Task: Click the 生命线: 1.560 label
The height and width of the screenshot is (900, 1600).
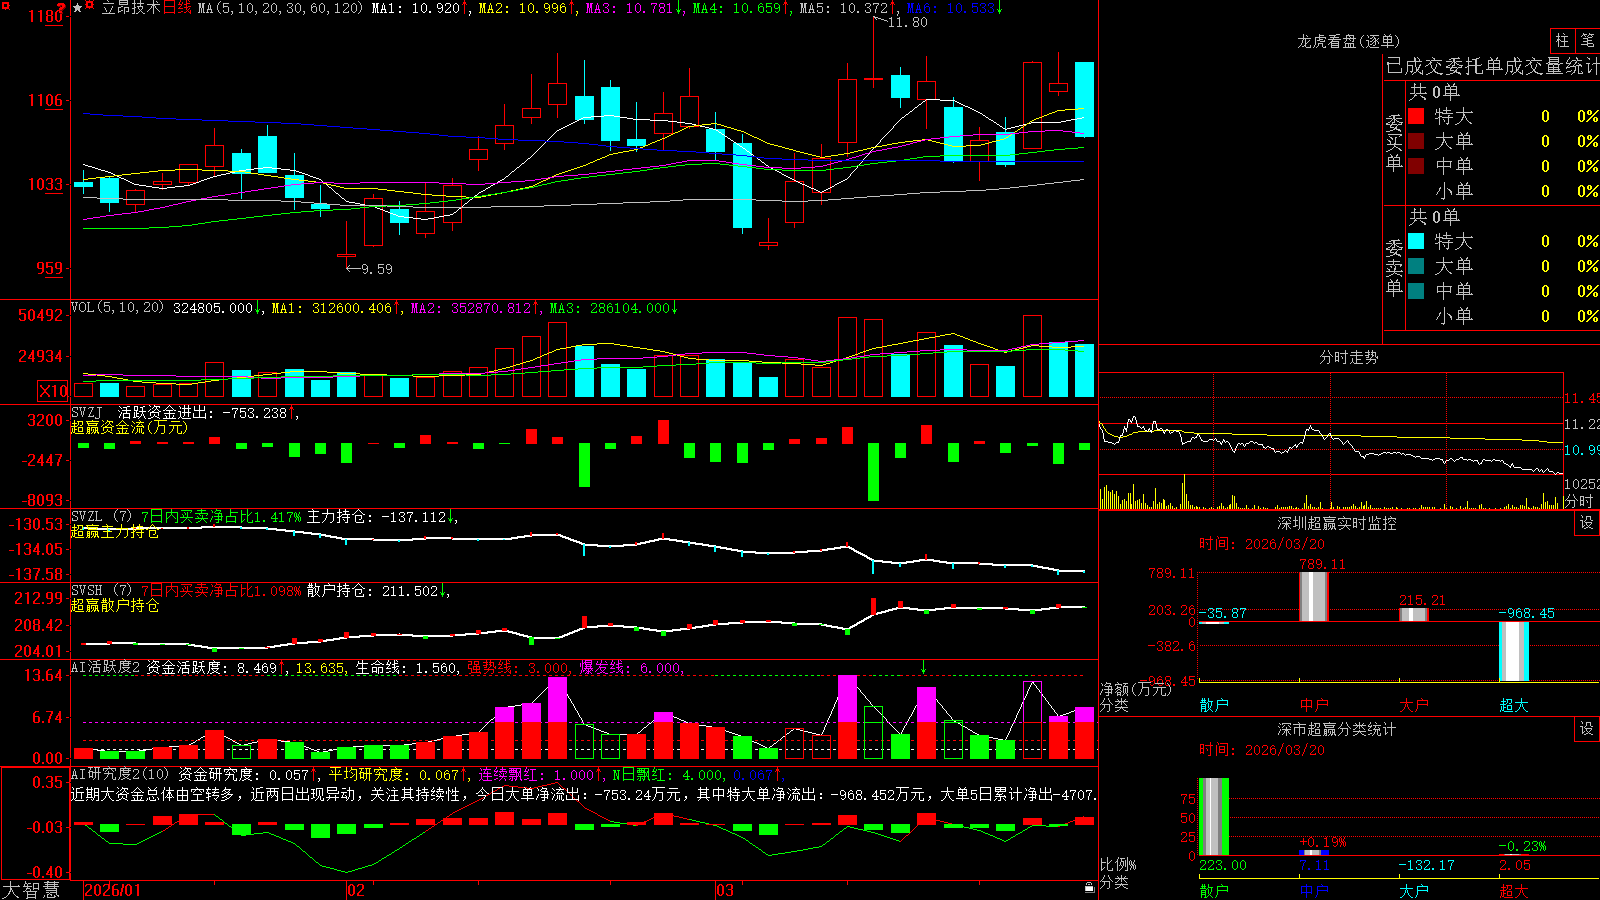Action: point(407,667)
